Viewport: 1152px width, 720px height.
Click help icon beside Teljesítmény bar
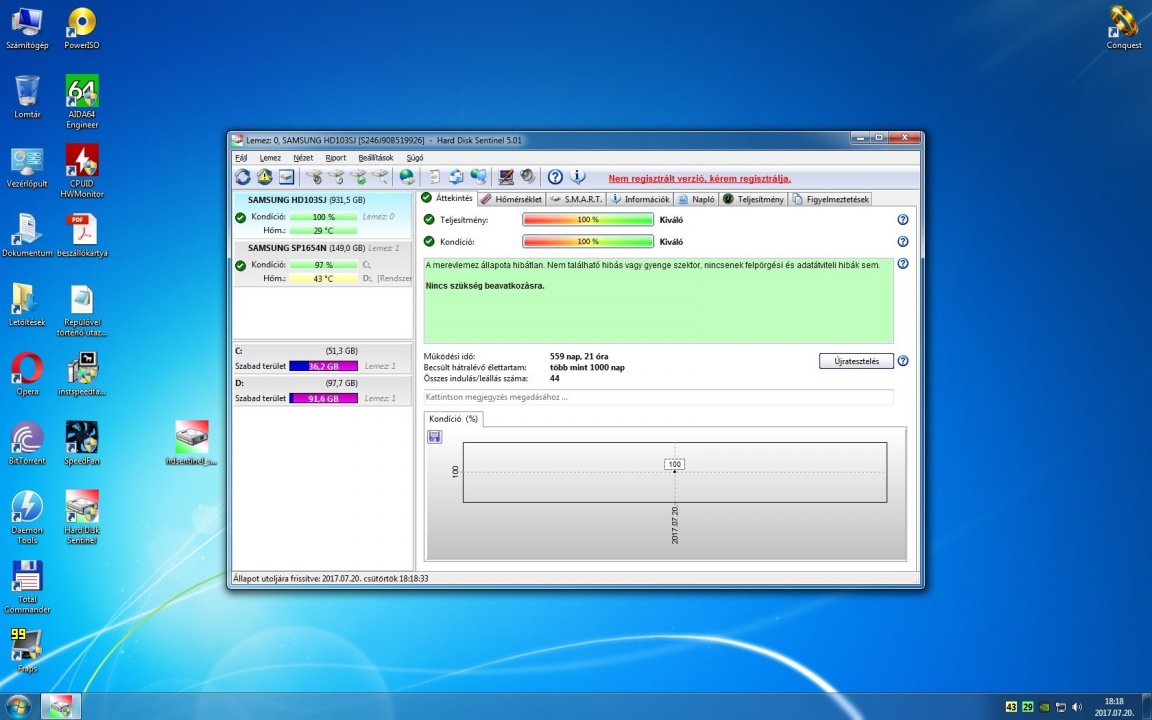pyautogui.click(x=903, y=220)
